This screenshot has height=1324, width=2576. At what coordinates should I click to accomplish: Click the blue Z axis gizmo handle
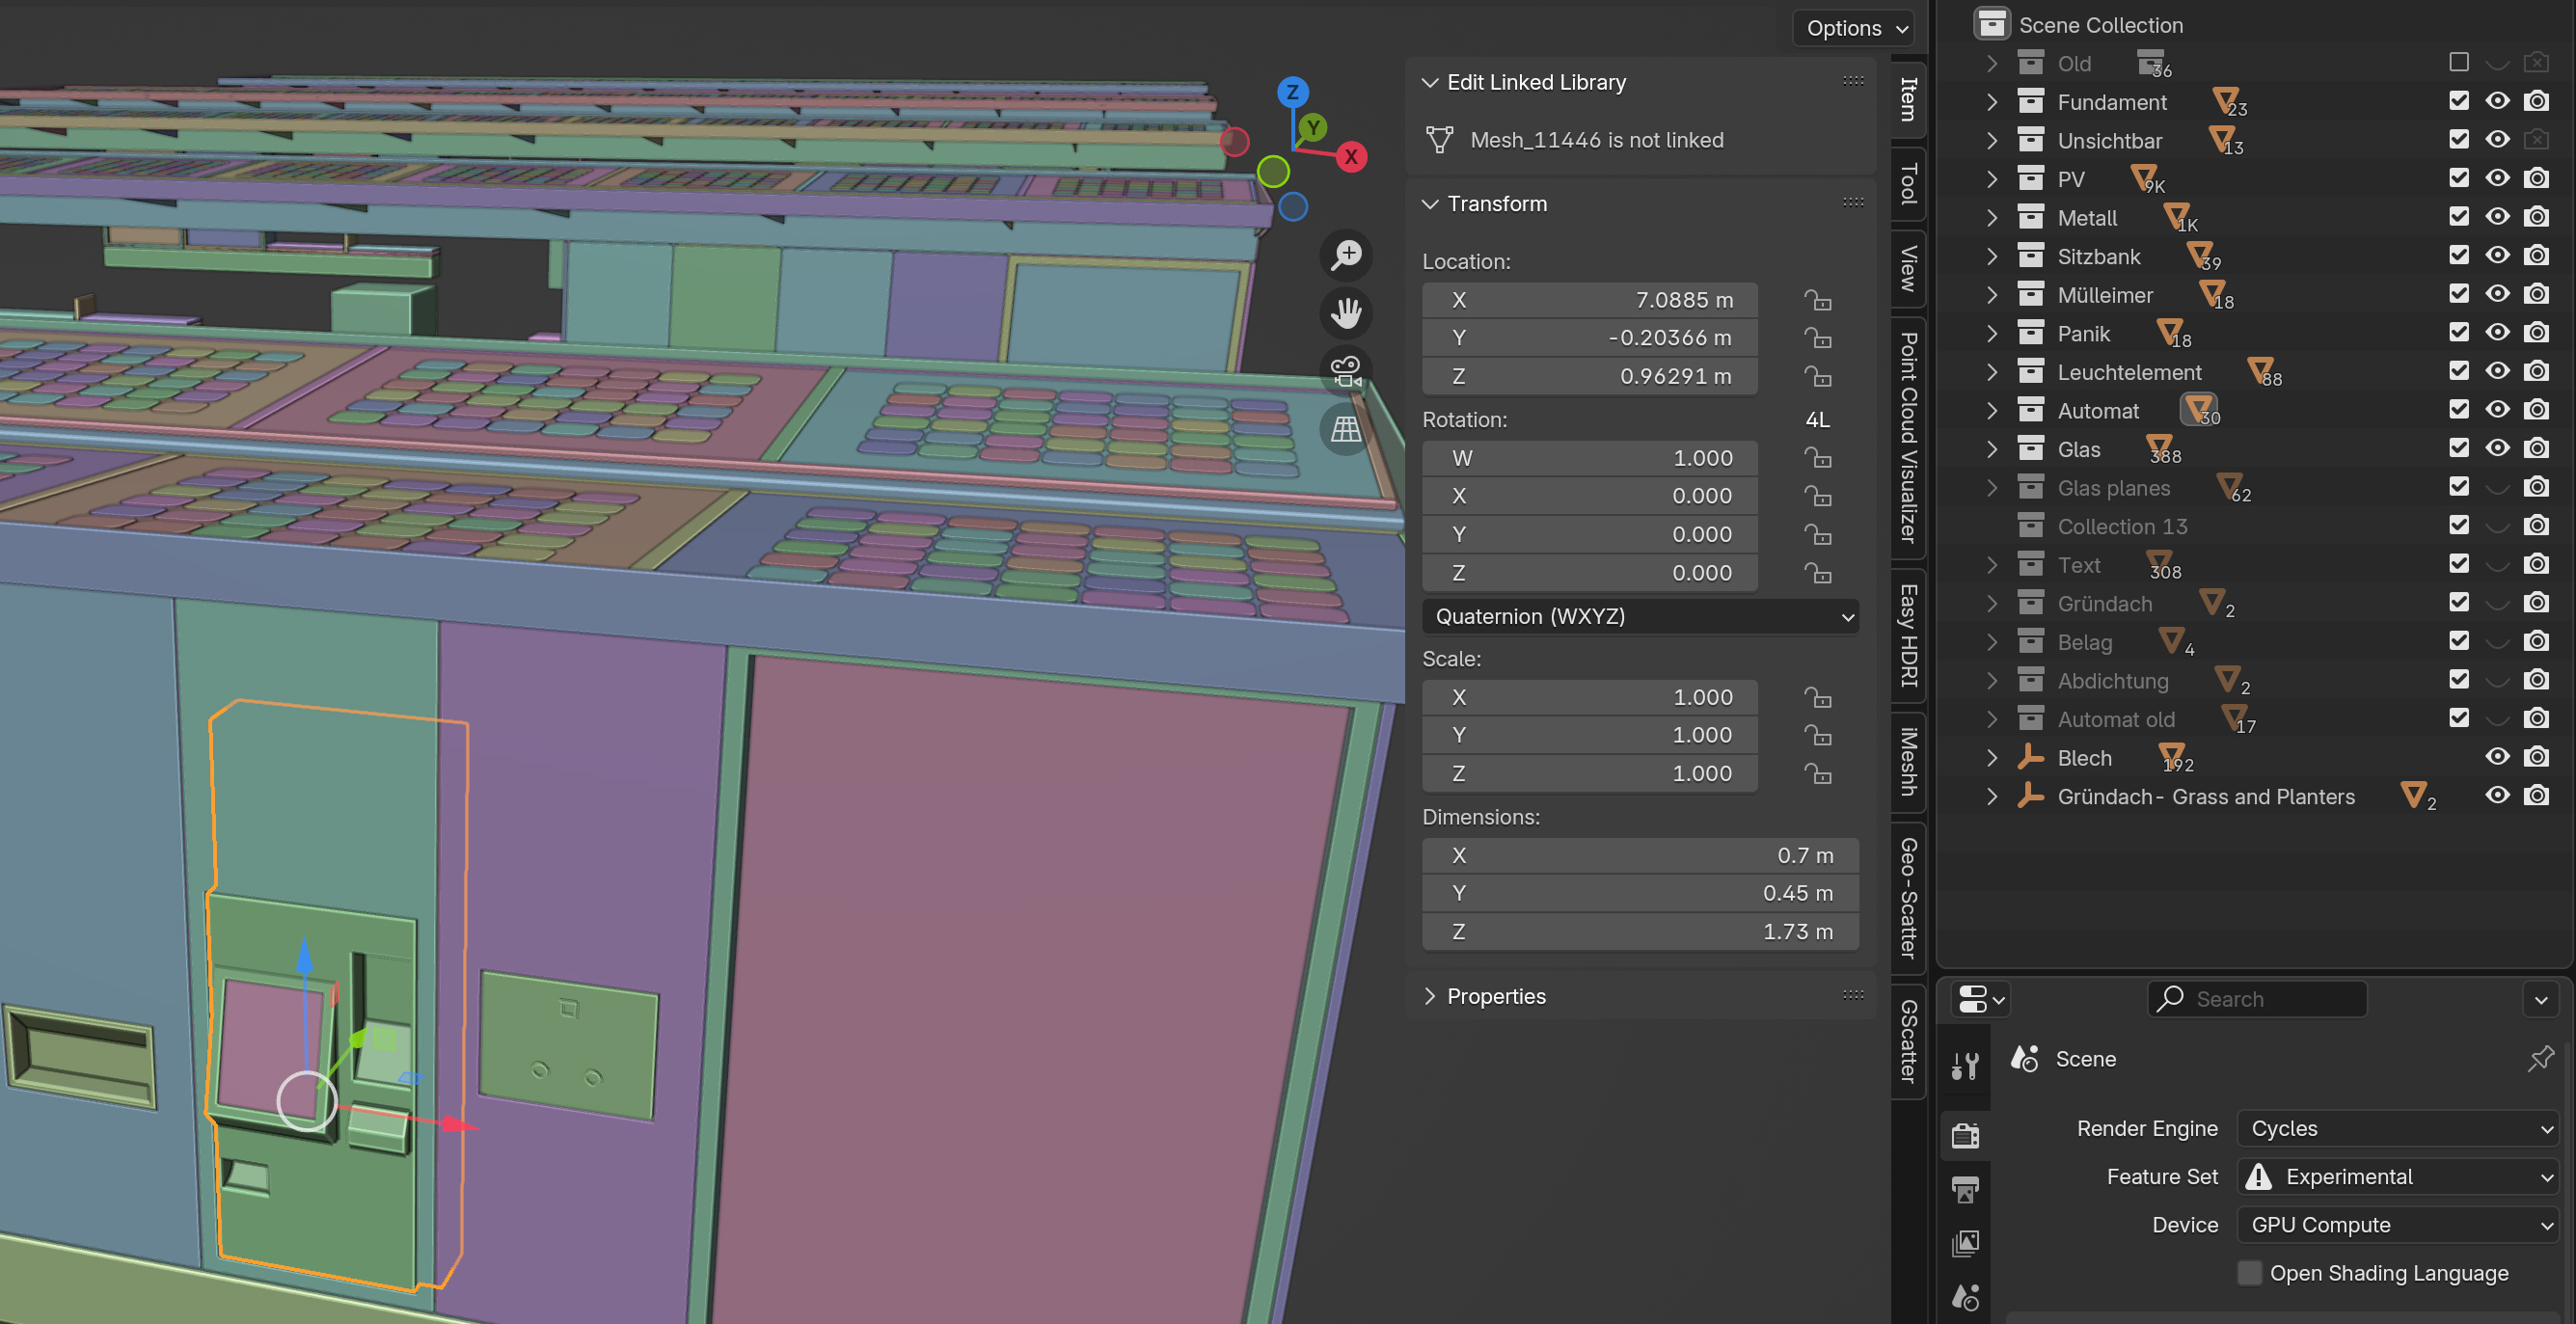[1292, 92]
